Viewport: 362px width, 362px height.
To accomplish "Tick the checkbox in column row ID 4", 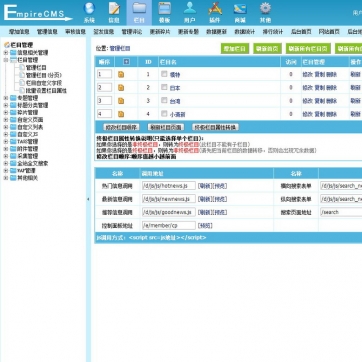I will [x=164, y=114].
